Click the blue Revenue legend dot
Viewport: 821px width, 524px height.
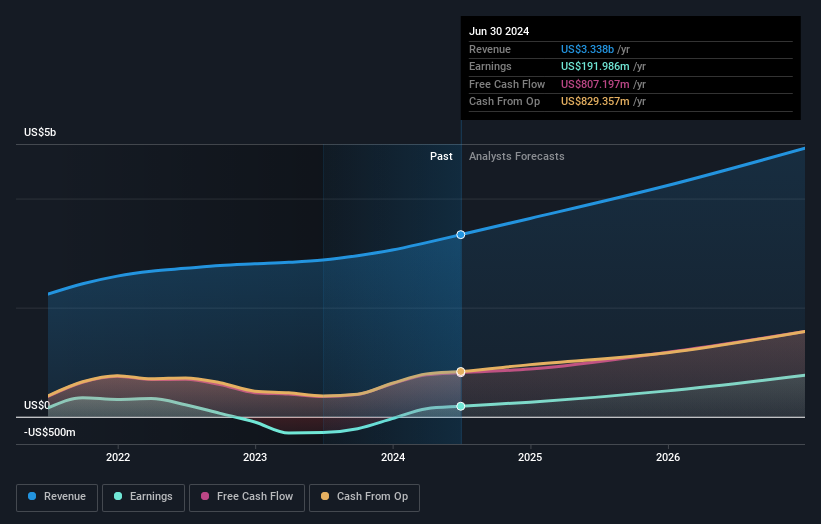32,496
